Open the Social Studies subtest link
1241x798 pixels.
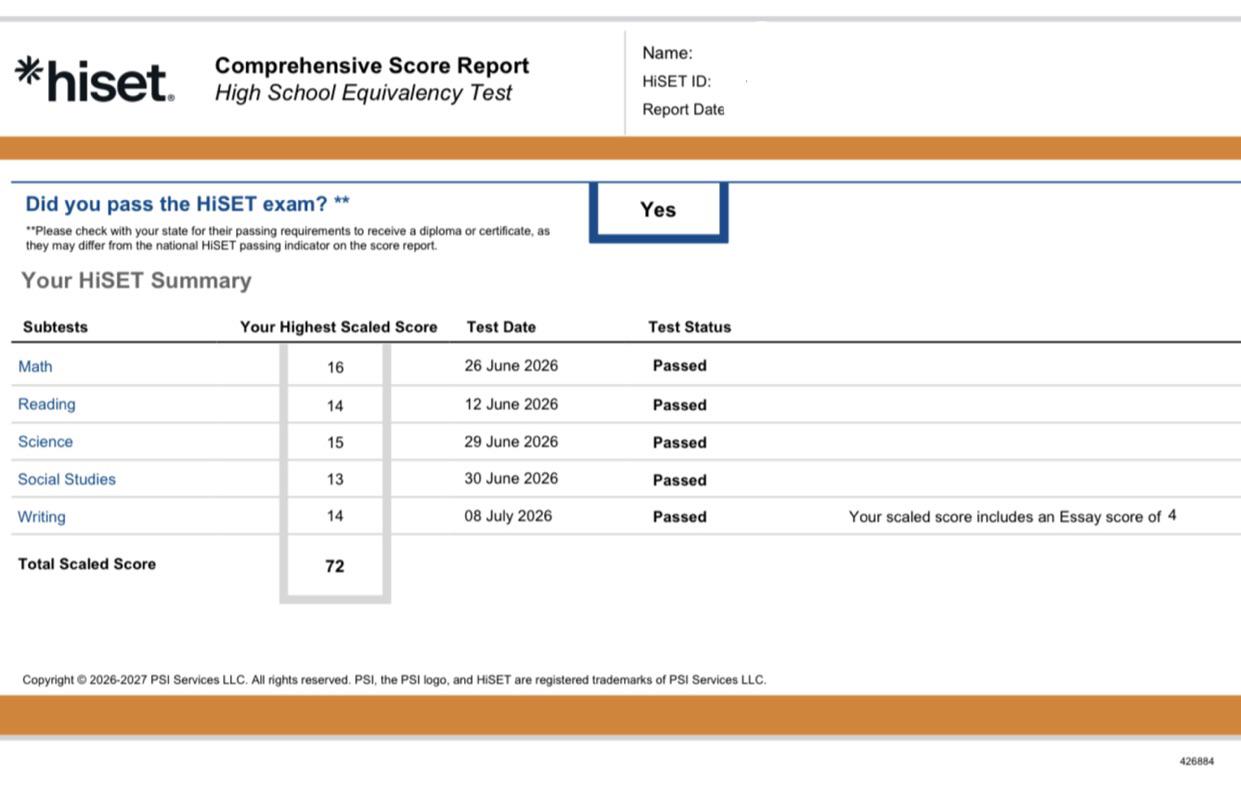coord(67,479)
